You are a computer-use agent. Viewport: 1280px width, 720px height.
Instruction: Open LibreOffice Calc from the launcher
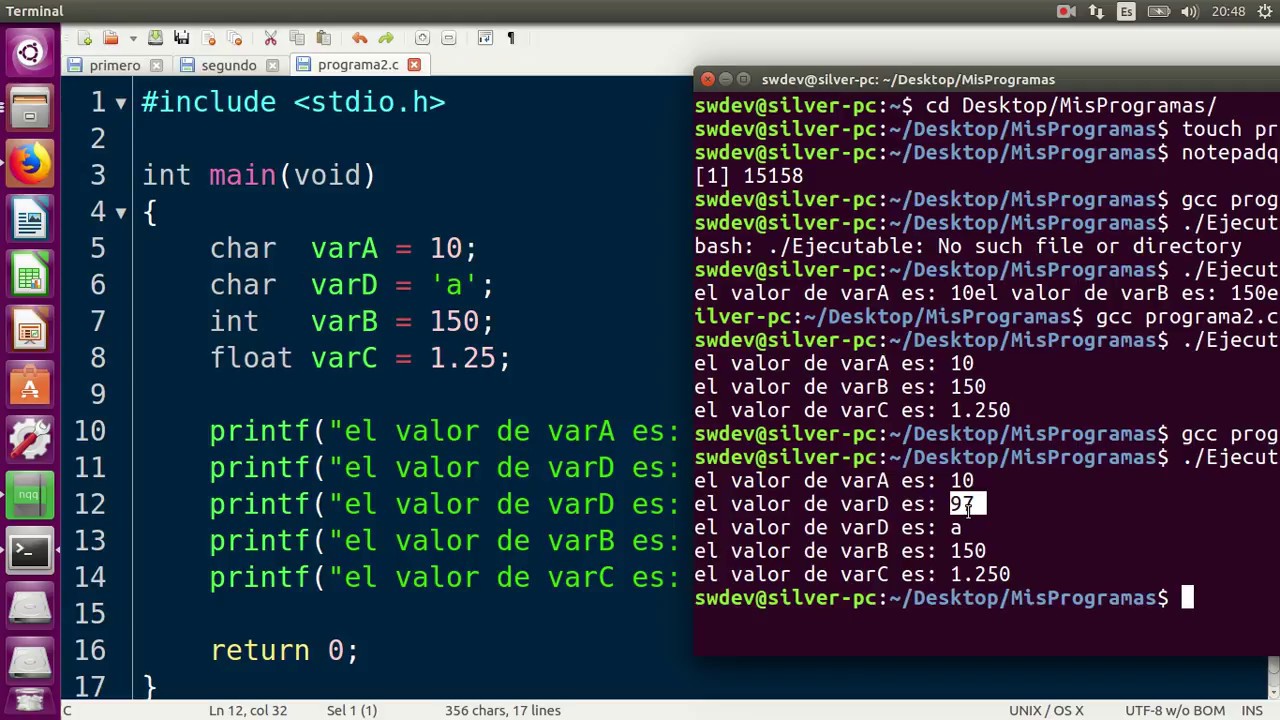[x=29, y=274]
